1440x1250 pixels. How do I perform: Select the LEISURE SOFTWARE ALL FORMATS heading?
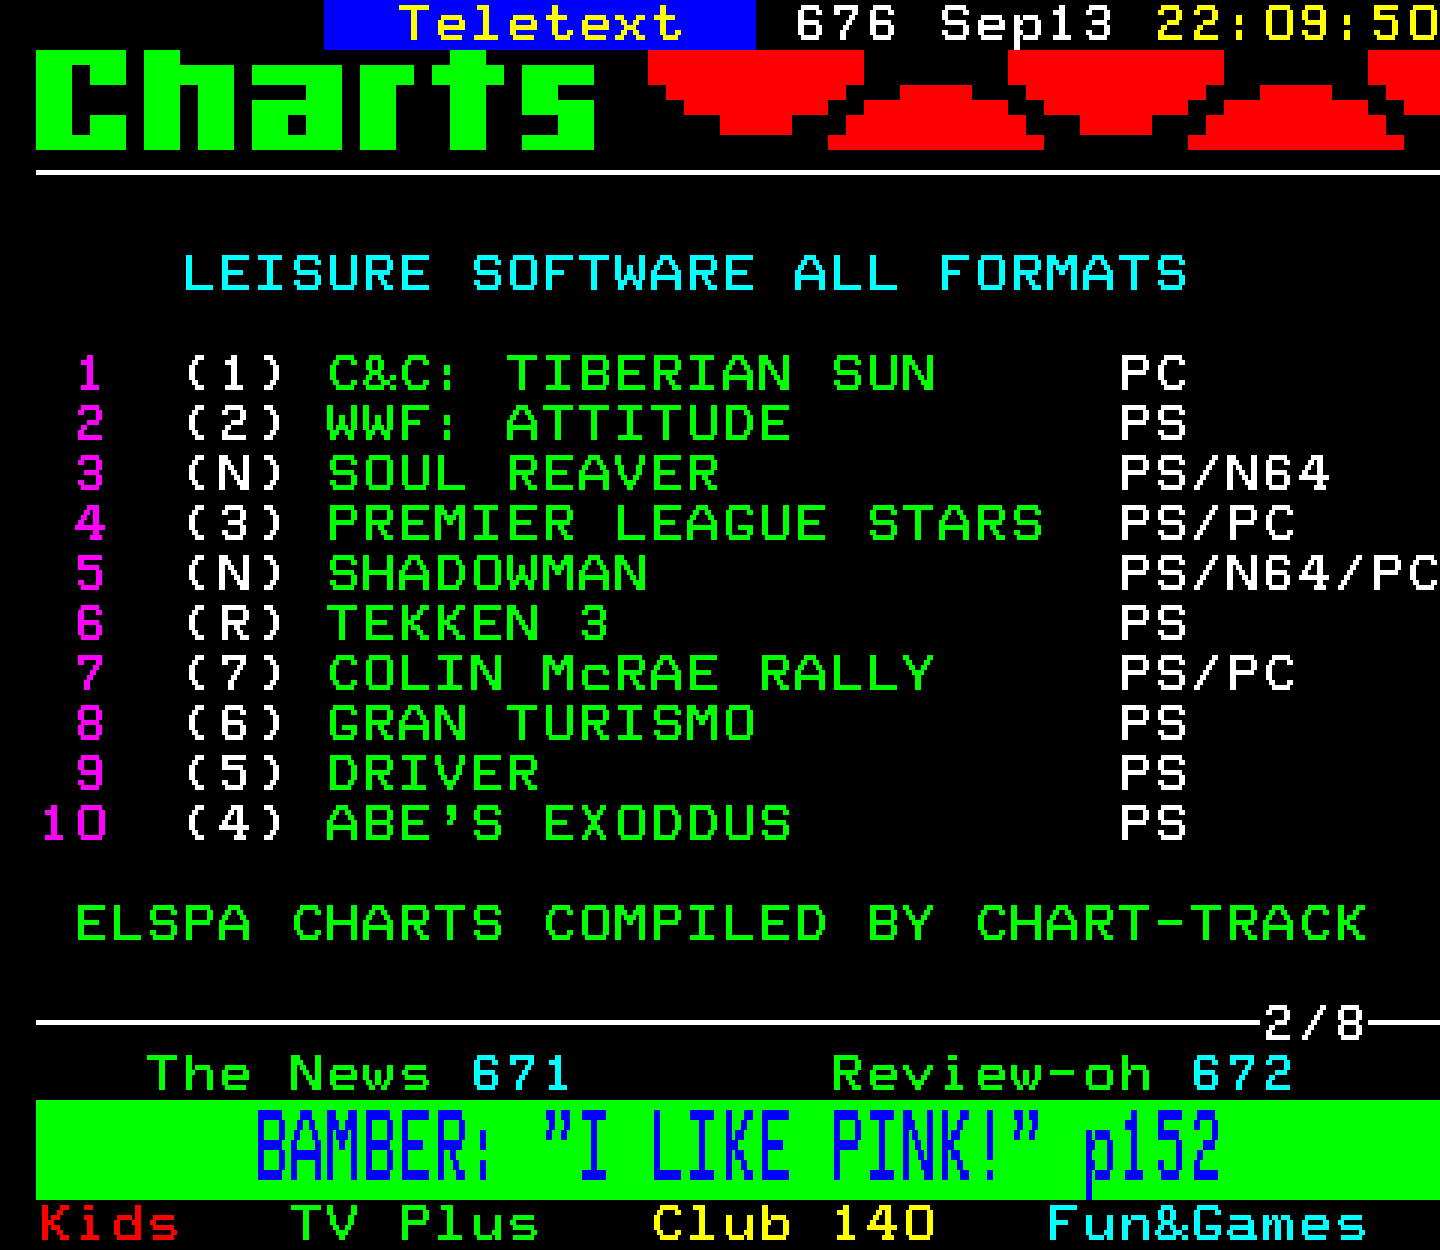pos(685,274)
